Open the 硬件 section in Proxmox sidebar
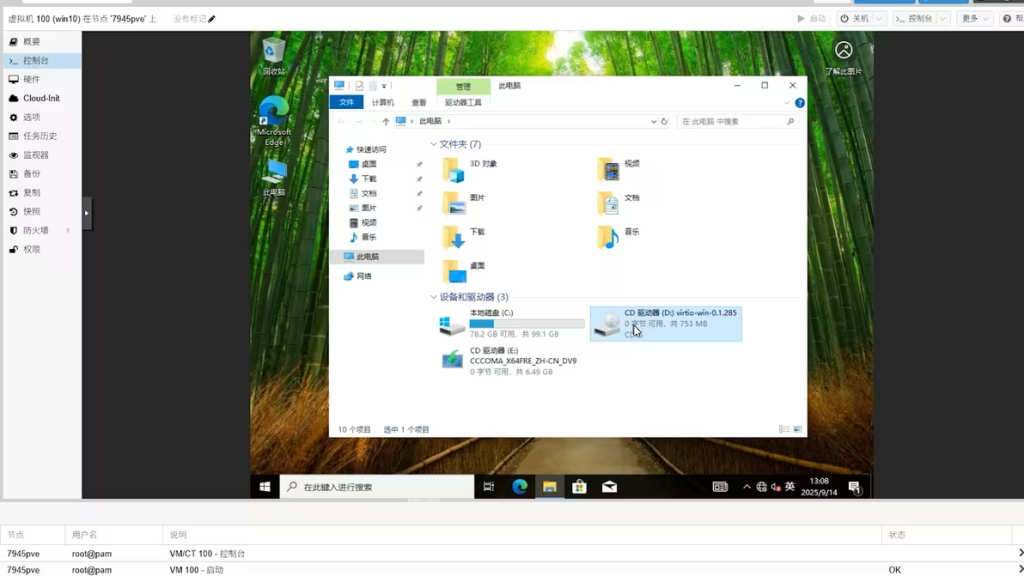The height and width of the screenshot is (576, 1024). [x=32, y=79]
